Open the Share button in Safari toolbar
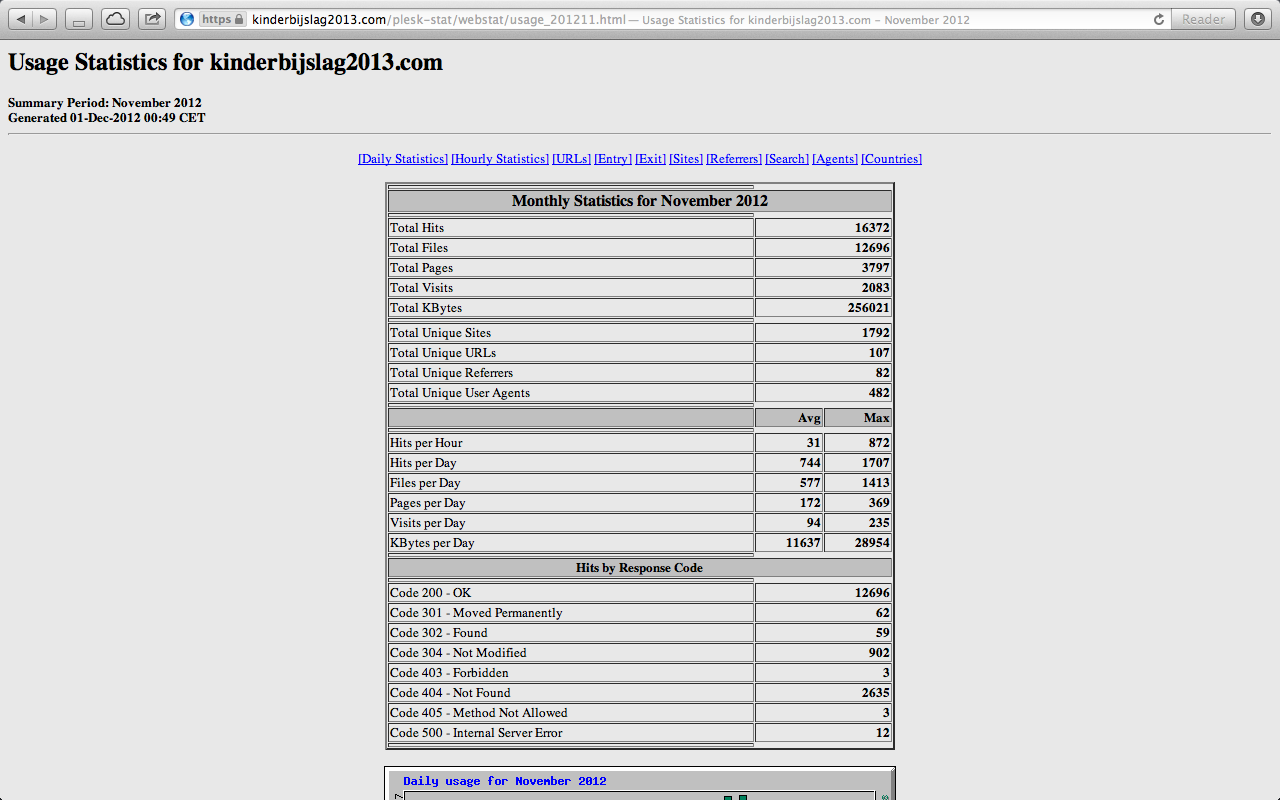Screen dimensions: 1280x800 point(152,19)
